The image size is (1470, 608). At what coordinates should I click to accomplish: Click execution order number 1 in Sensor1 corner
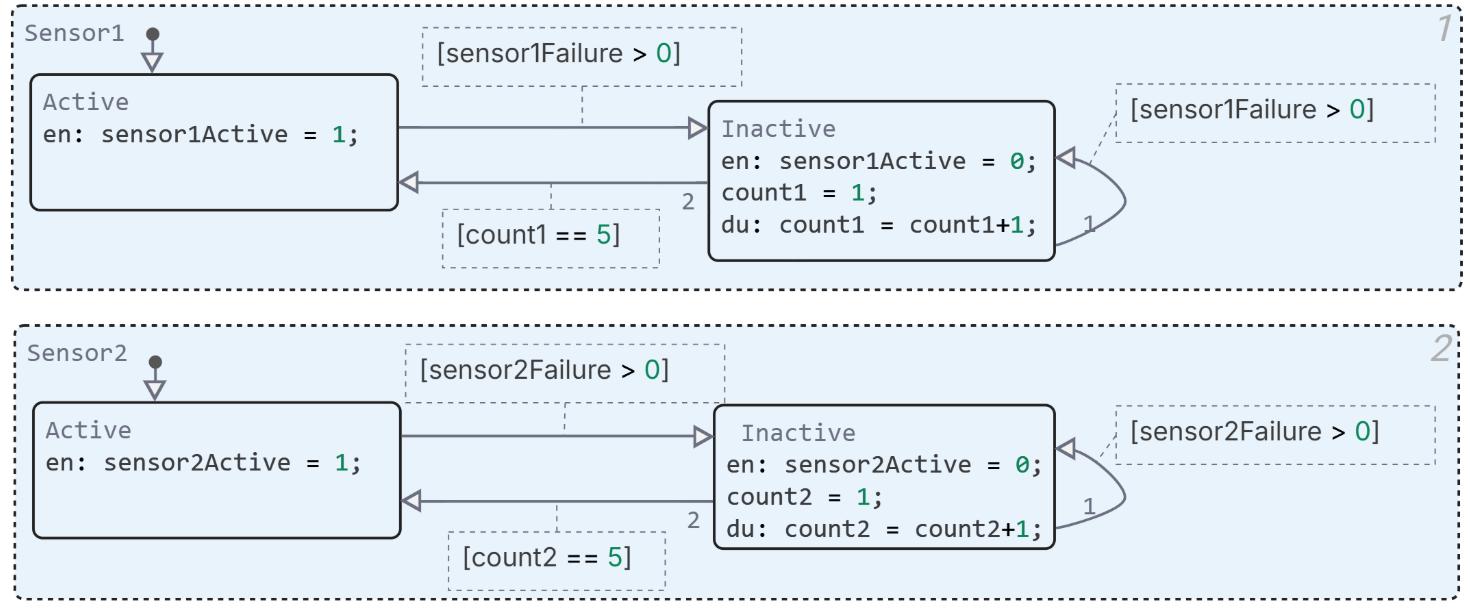coord(1443,31)
